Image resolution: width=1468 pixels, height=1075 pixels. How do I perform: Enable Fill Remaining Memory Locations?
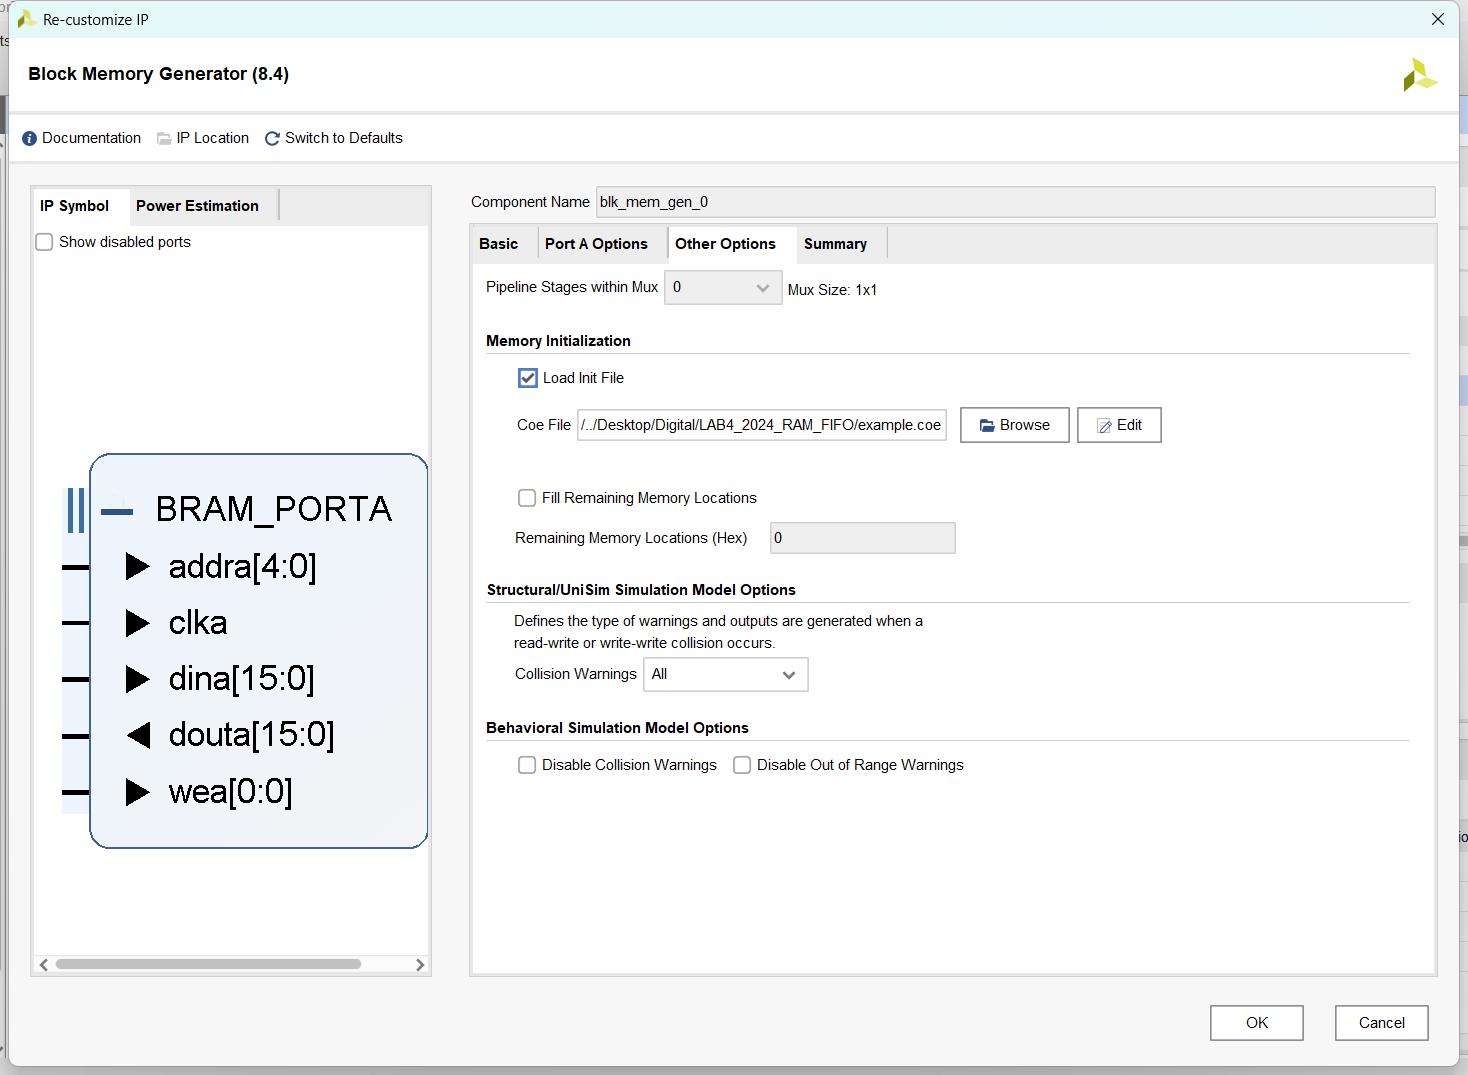pos(527,498)
